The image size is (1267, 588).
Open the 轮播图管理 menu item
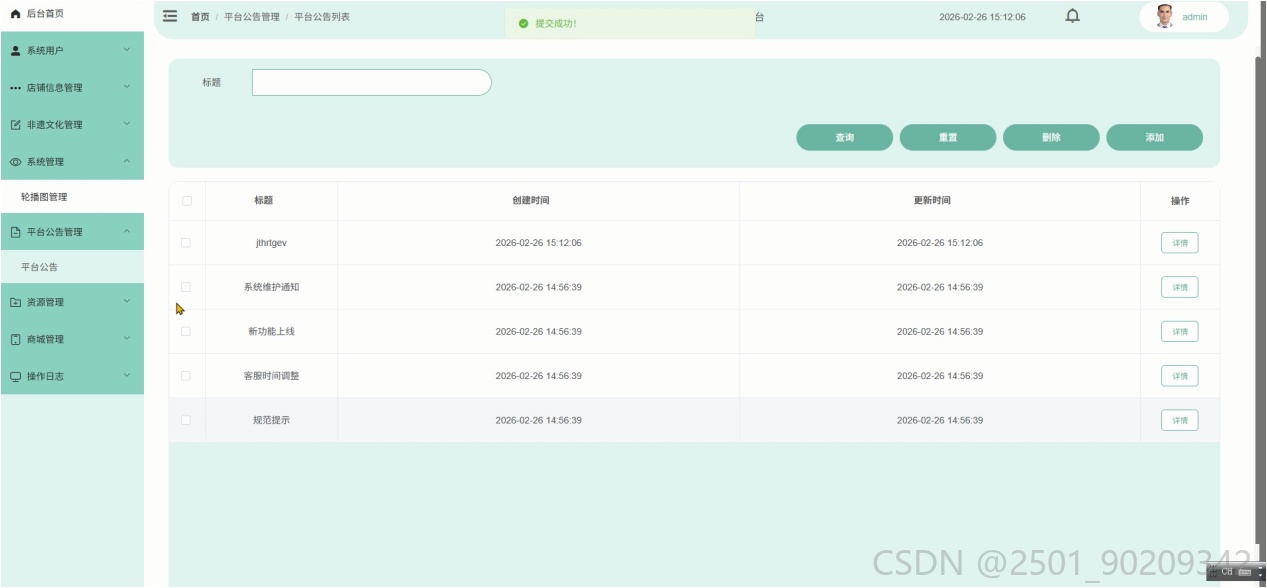pyautogui.click(x=72, y=197)
